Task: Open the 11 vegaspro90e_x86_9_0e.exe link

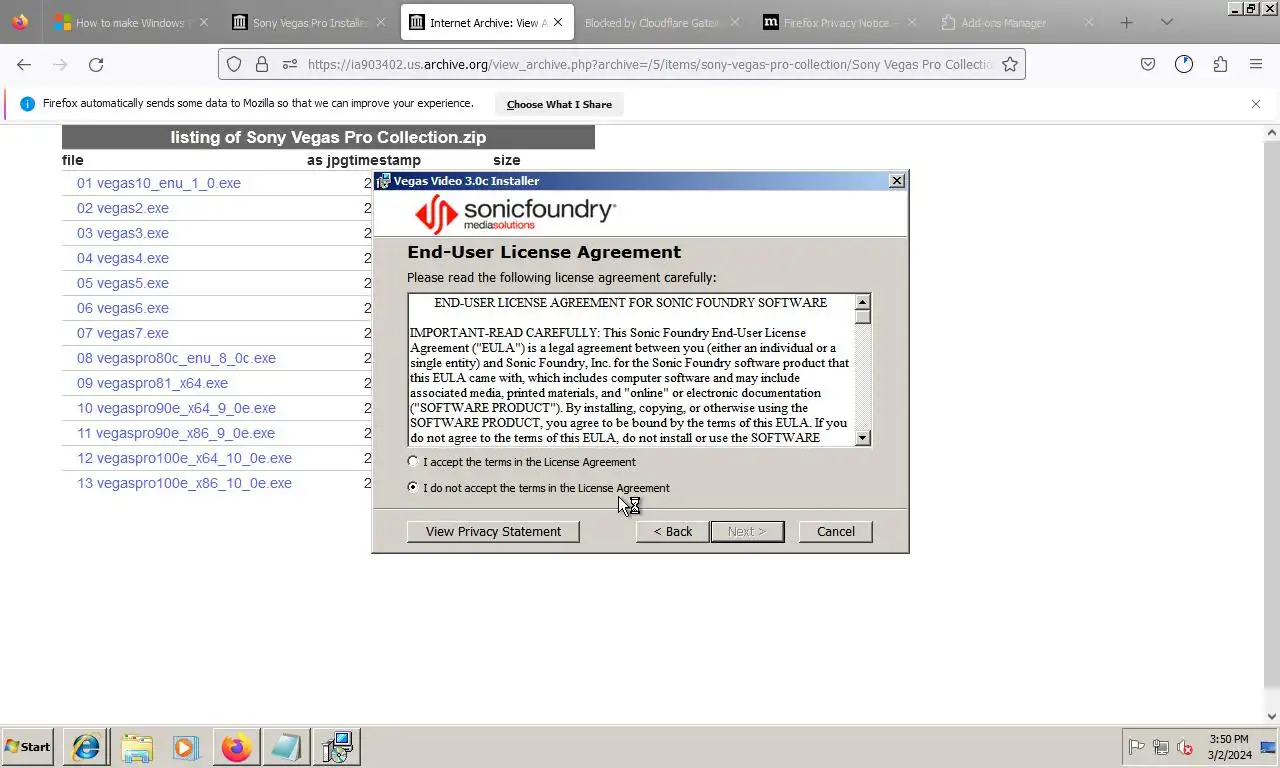Action: [x=176, y=433]
